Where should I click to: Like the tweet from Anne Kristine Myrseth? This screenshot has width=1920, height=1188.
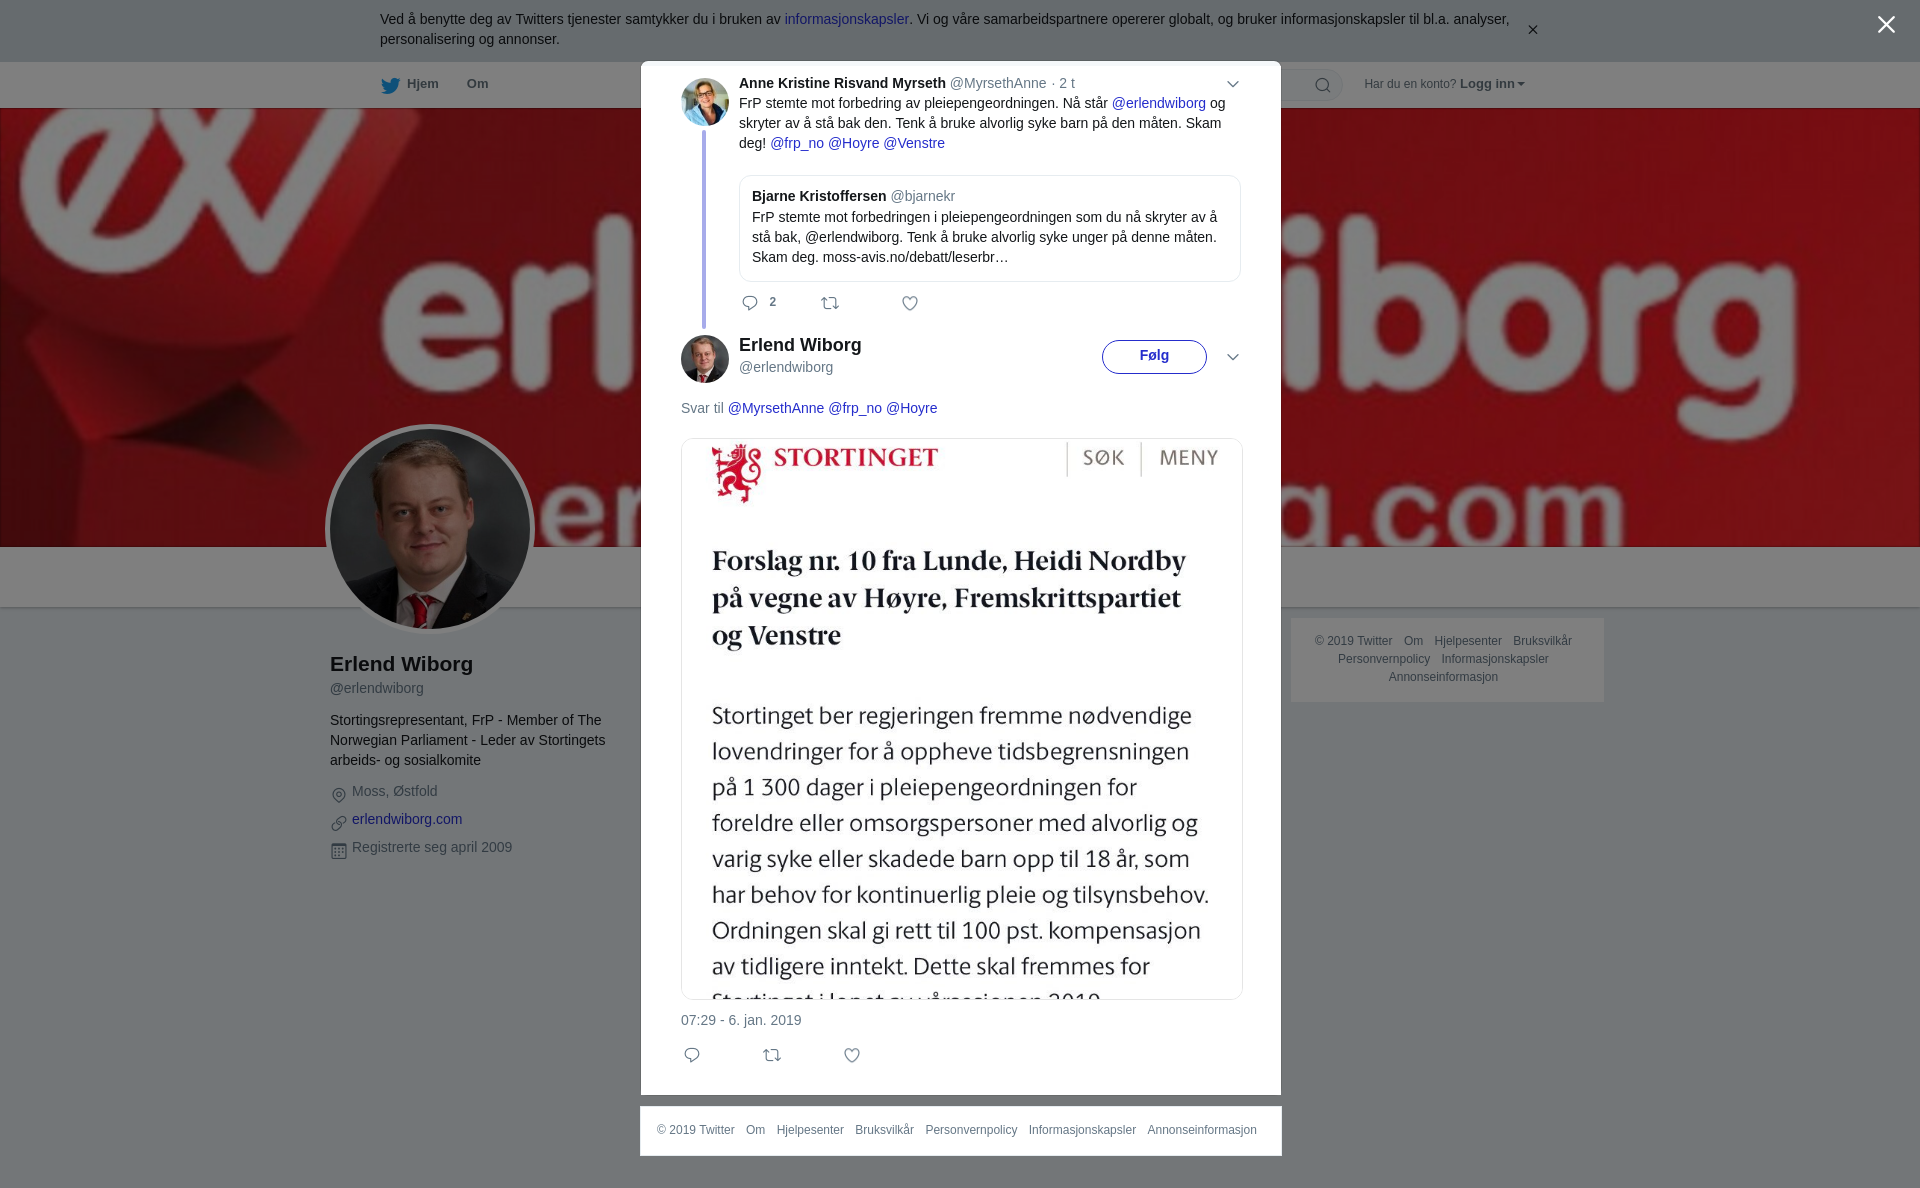(910, 303)
